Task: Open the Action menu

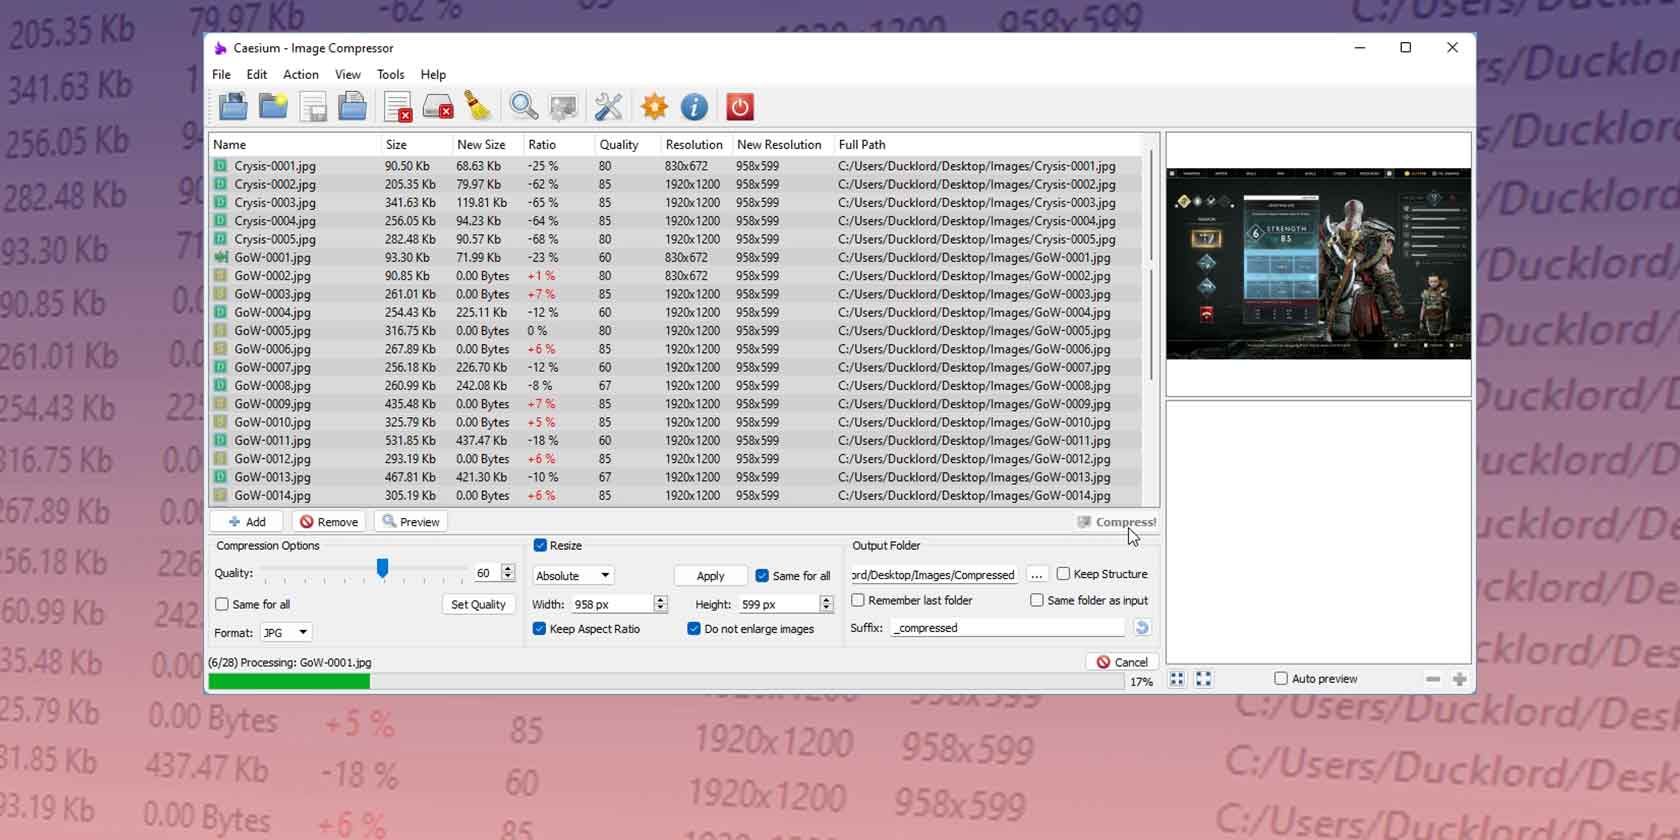Action: tap(300, 74)
